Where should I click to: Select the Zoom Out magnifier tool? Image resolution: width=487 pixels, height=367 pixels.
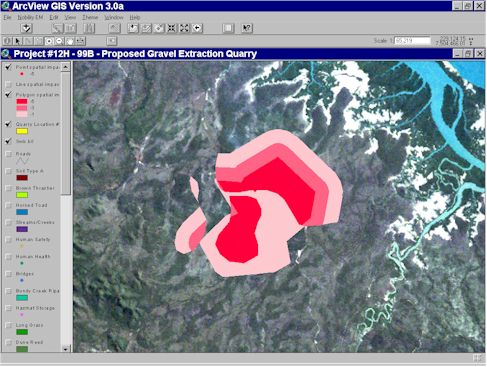pos(59,41)
